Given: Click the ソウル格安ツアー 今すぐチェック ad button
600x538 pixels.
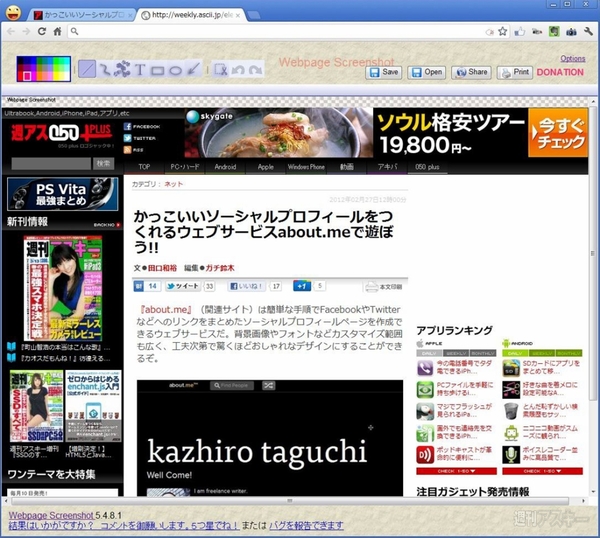Looking at the screenshot, I should point(558,133).
